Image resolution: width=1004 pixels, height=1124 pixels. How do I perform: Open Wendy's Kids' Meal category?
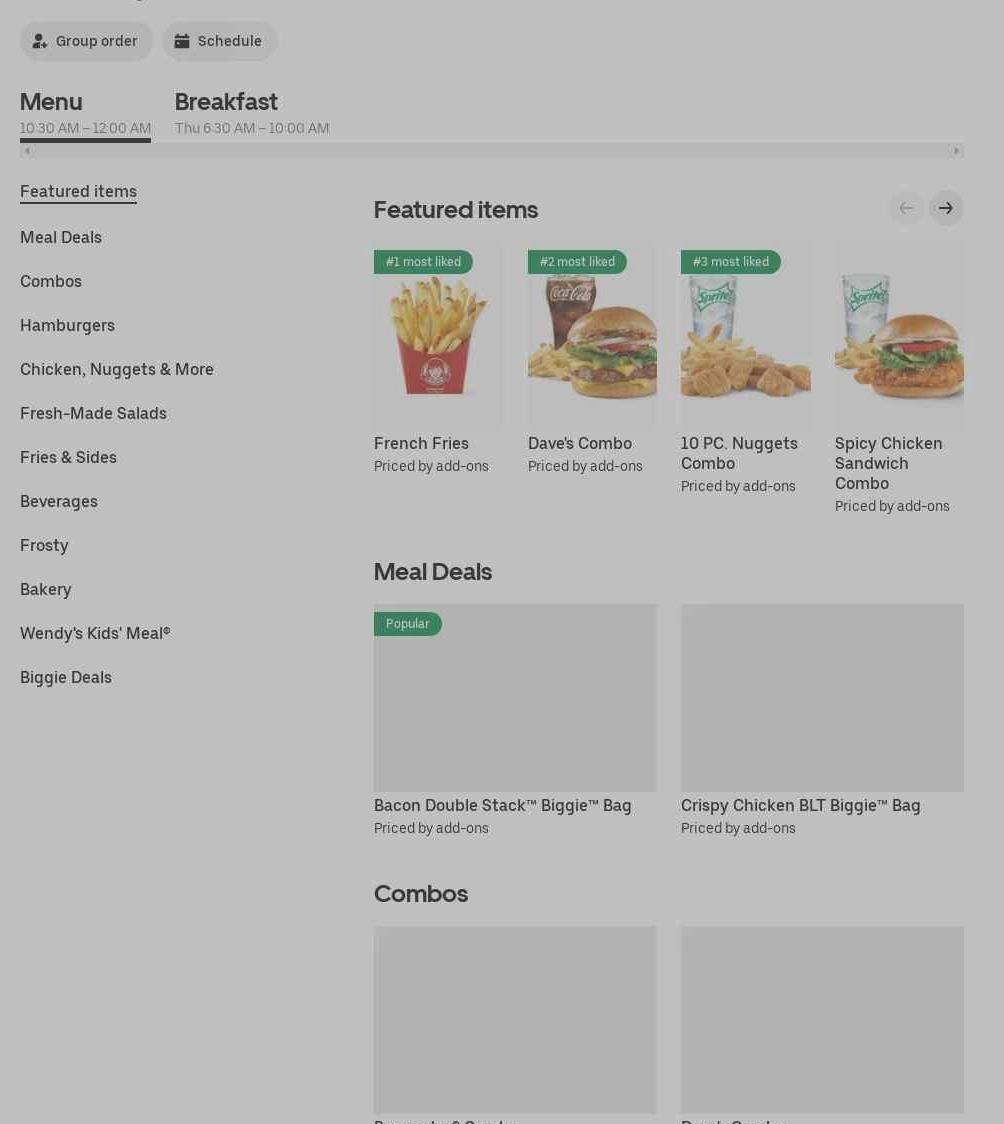(95, 634)
